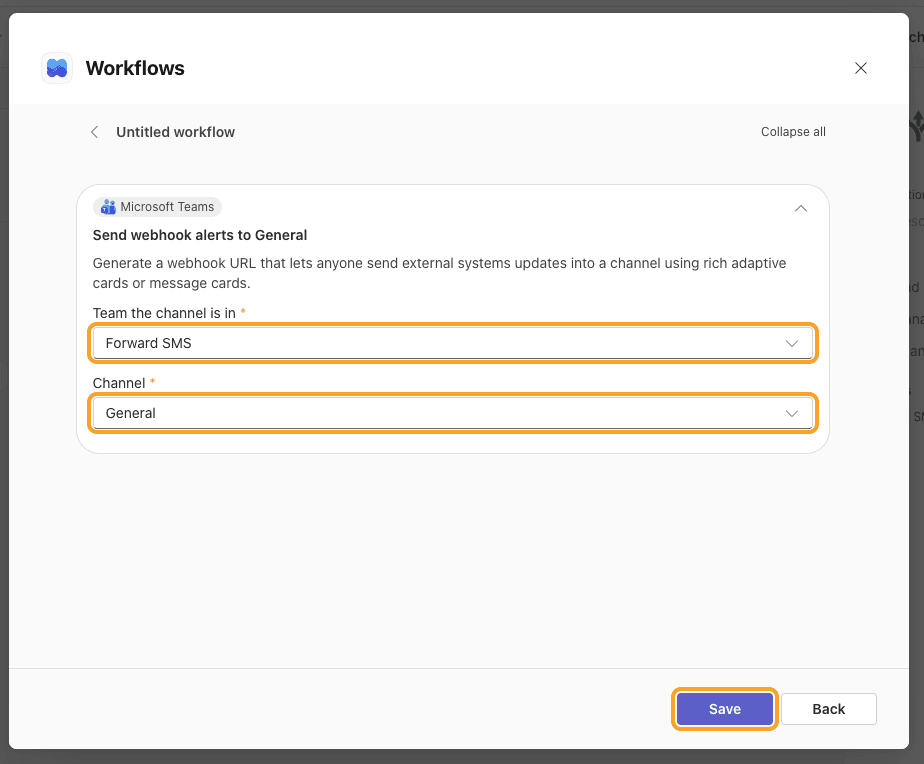
Task: Click the Microsoft Teams badge icon
Action: pyautogui.click(x=108, y=207)
